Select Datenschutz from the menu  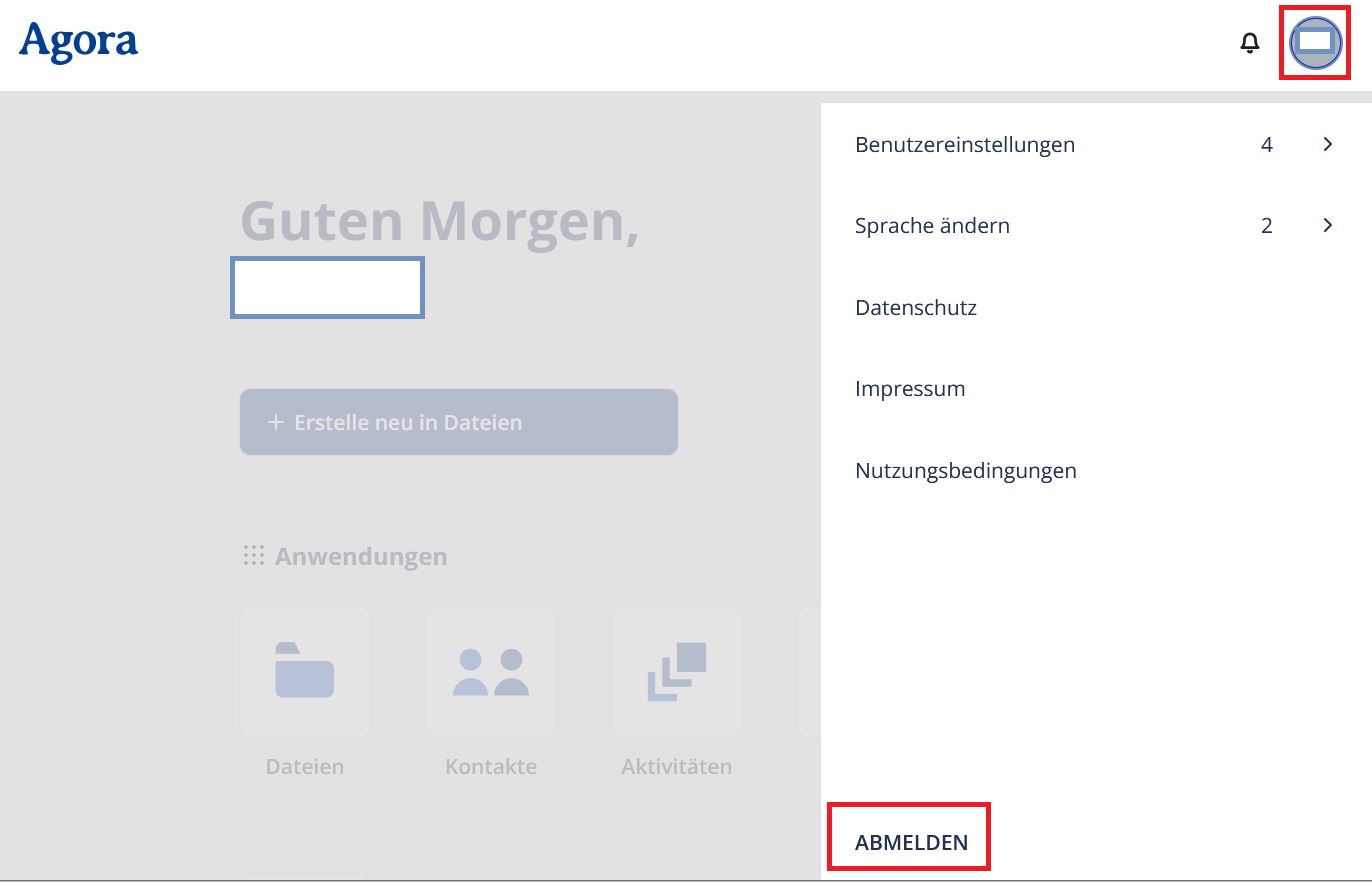915,307
